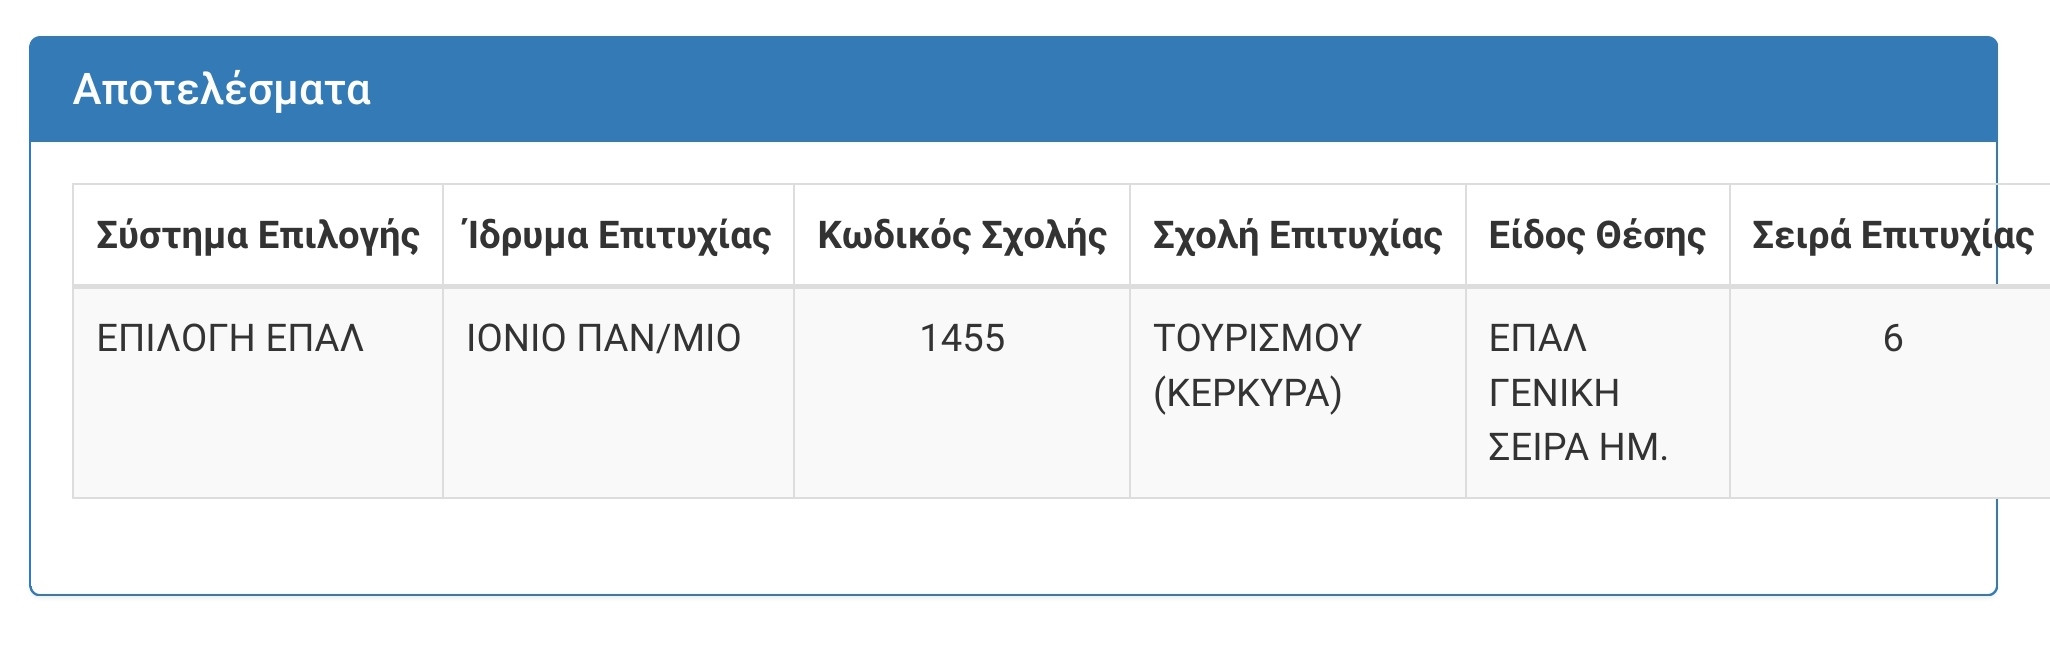Viewport: 2050px width, 654px height.
Task: Click the Αποτελέσματα panel title
Action: [x=222, y=90]
